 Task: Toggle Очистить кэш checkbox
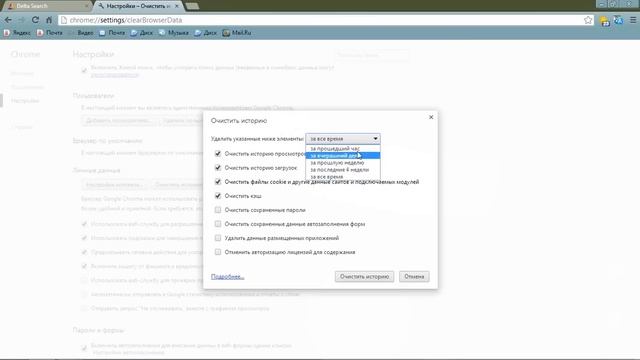[218, 196]
